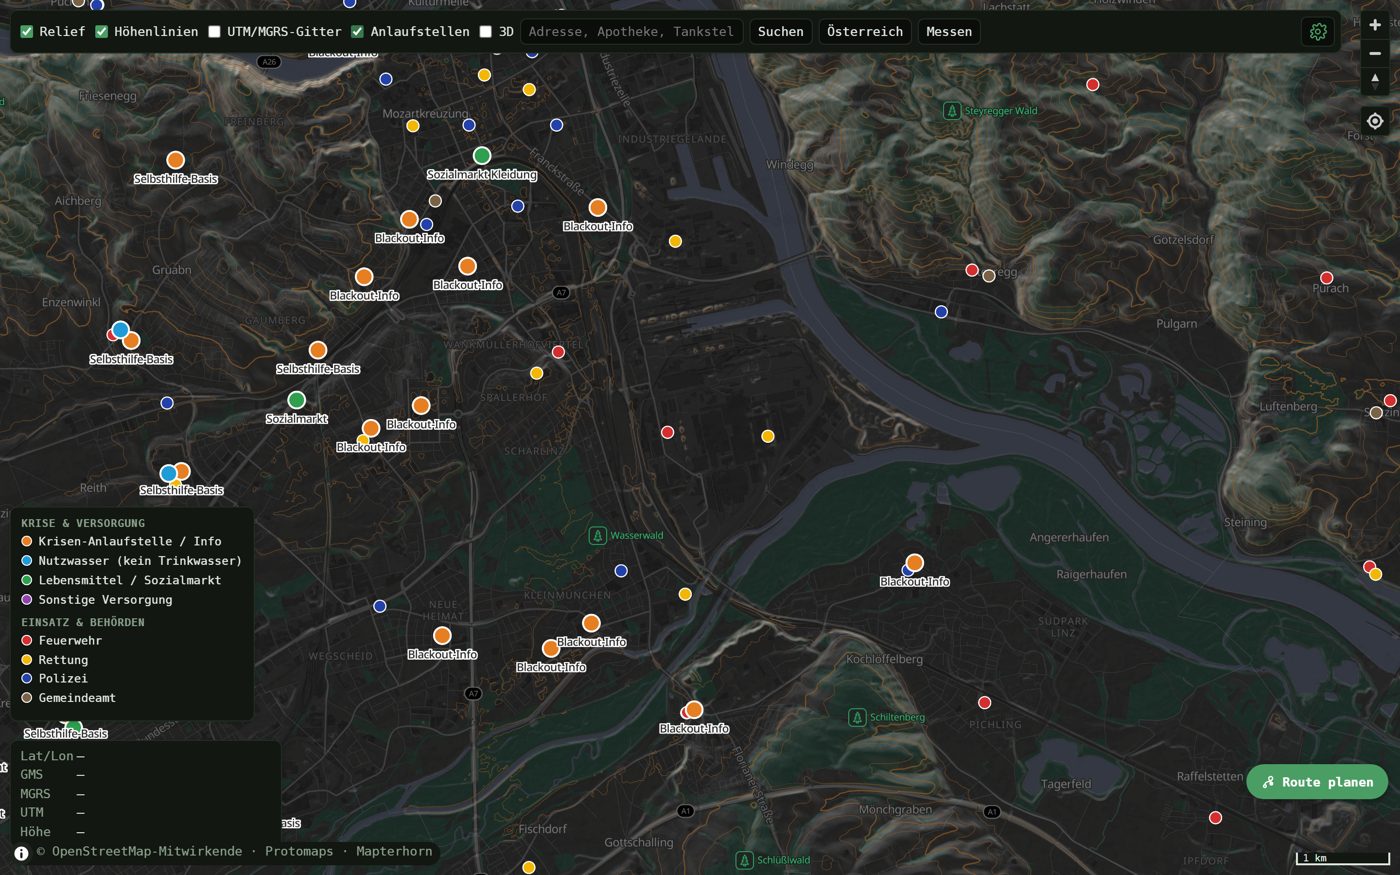Image resolution: width=1400 pixels, height=875 pixels.
Task: Locate my position with the crosshair icon
Action: point(1375,121)
